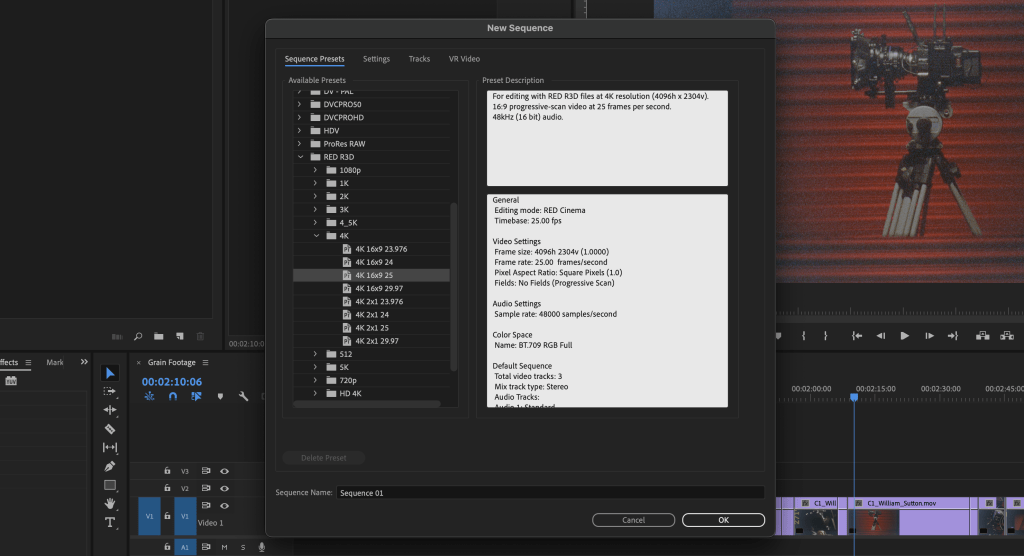Expand the 4_5K preset folder

pos(315,223)
